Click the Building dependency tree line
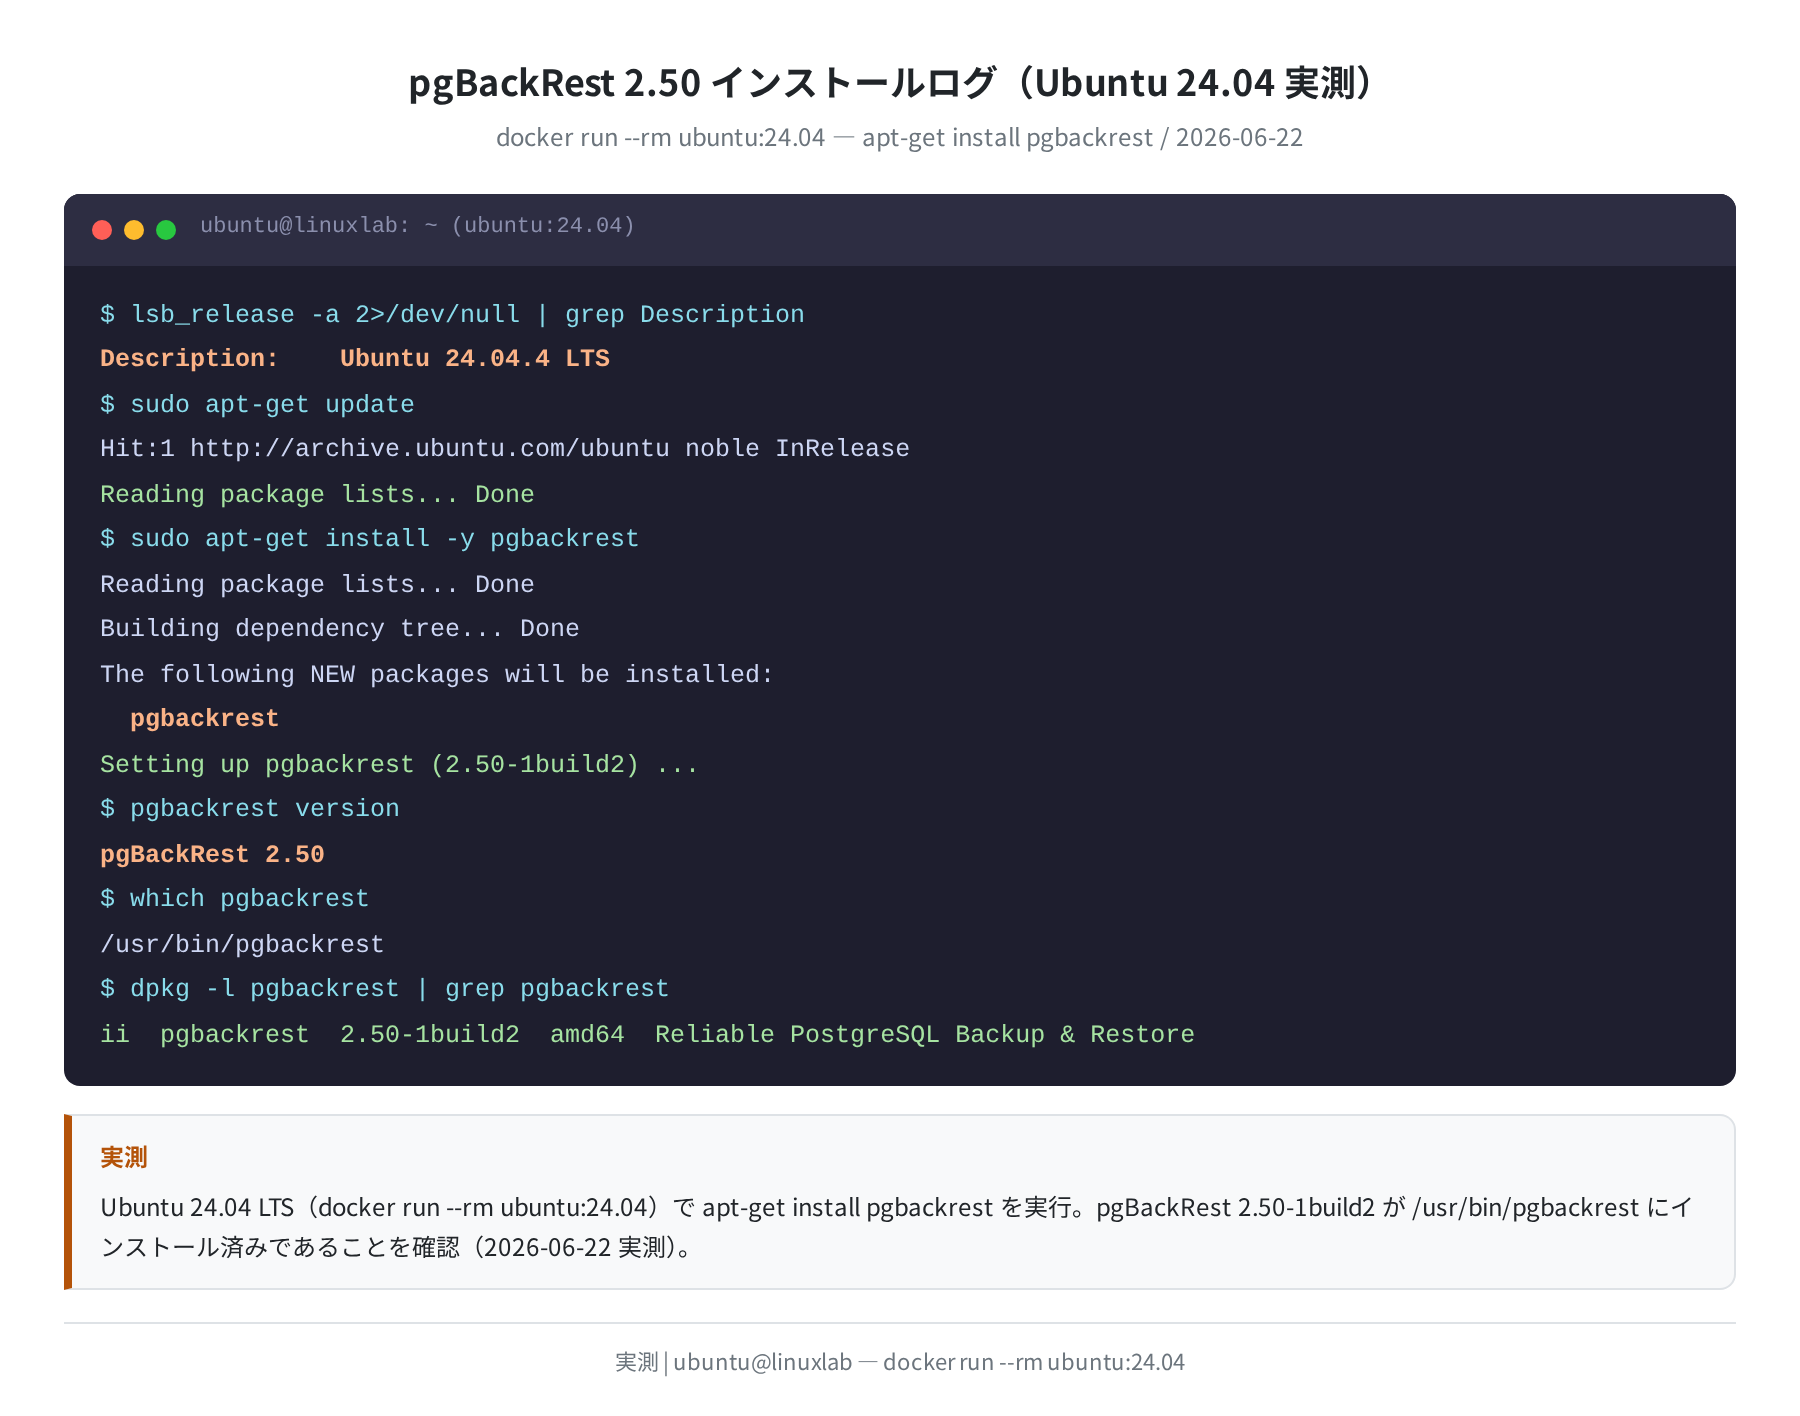Image resolution: width=1800 pixels, height=1416 pixels. (340, 628)
